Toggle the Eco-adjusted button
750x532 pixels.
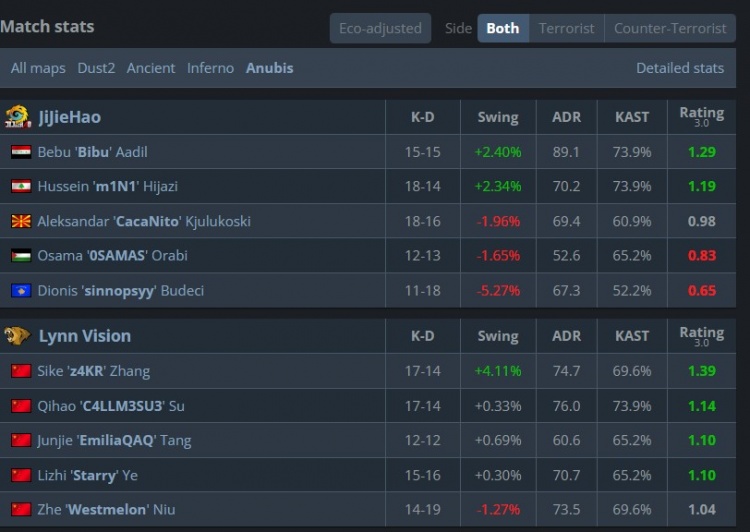(x=380, y=28)
